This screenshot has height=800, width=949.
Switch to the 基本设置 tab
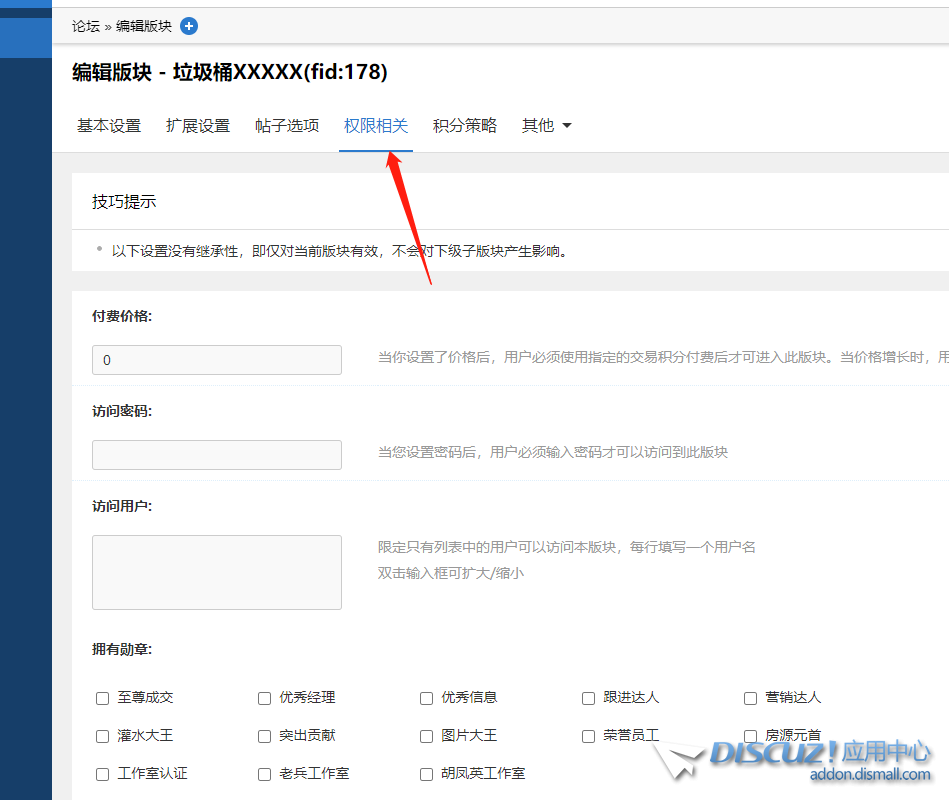coord(109,126)
